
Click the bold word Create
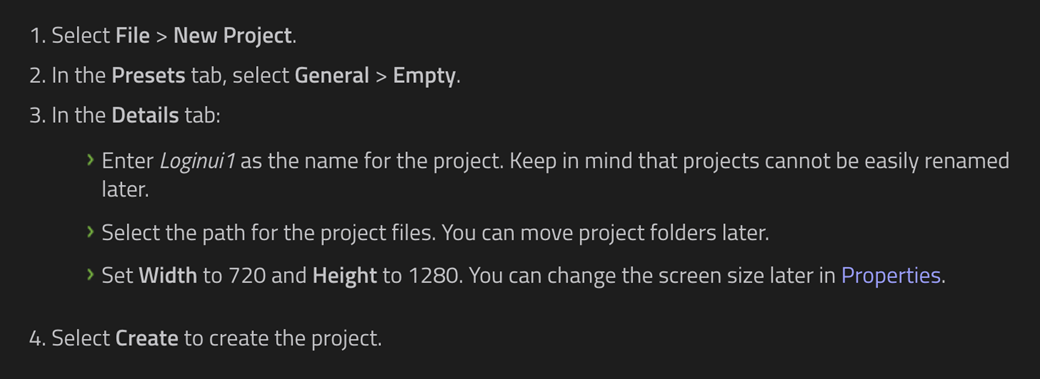pos(147,339)
